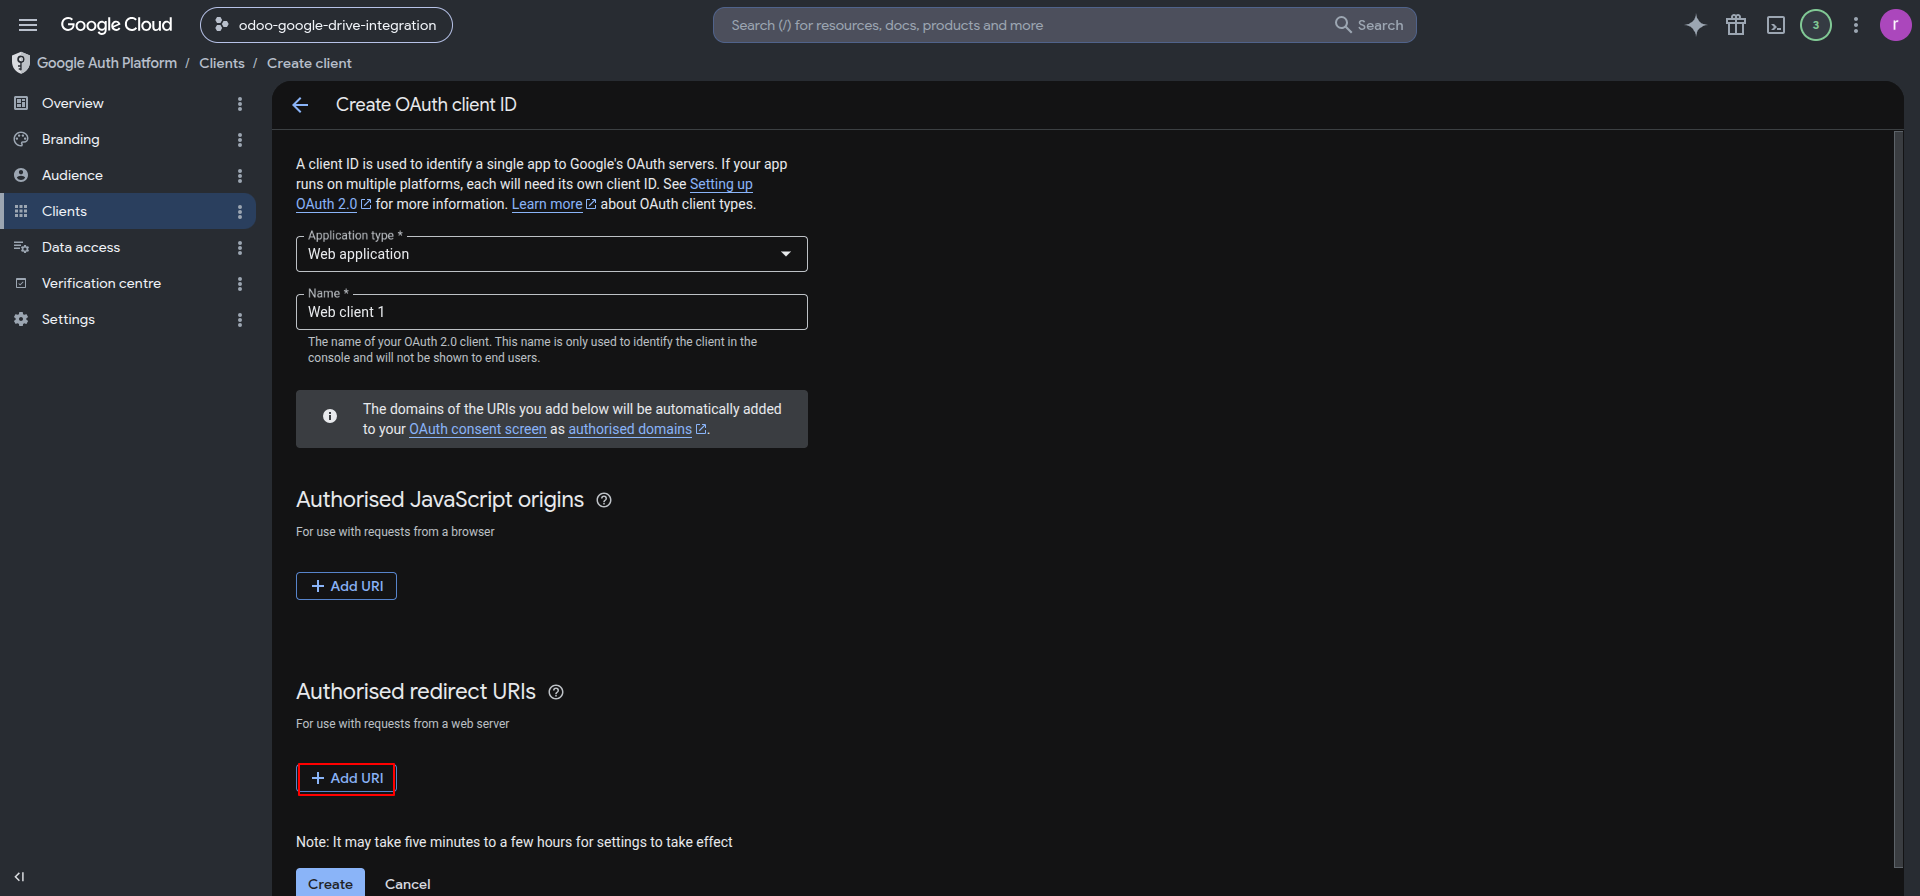1920x896 pixels.
Task: Open more options next to Audience
Action: [x=240, y=176]
